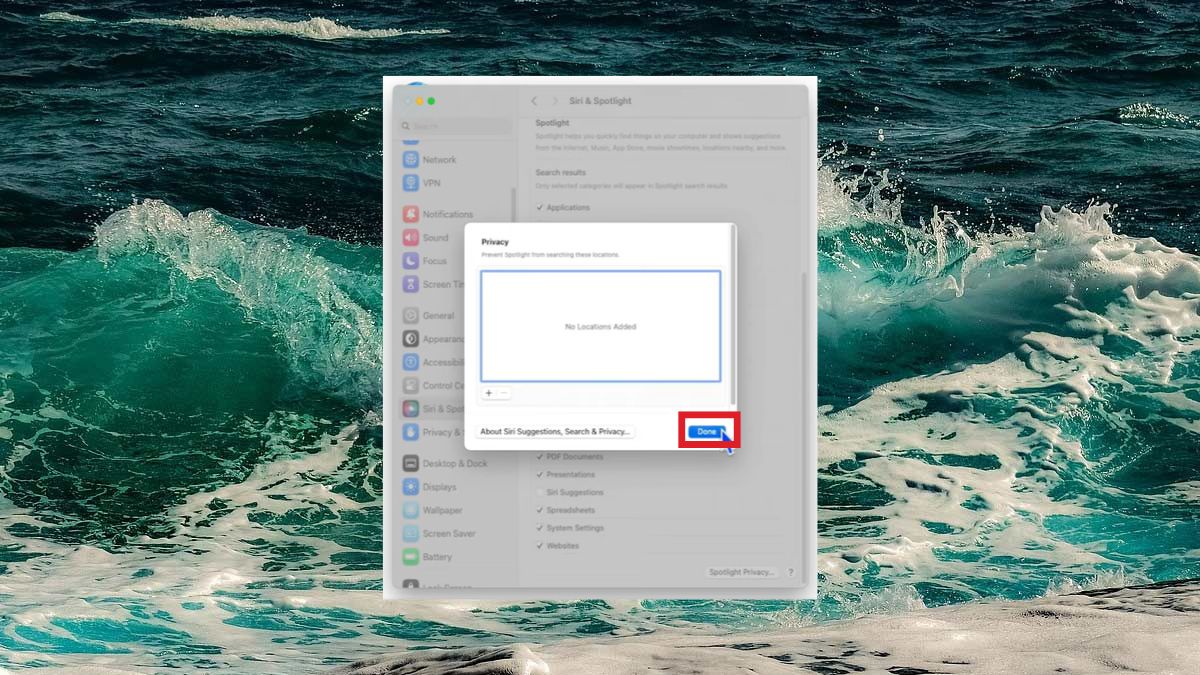
Task: Uncheck the Spreadsheets checkbox
Action: (x=540, y=510)
